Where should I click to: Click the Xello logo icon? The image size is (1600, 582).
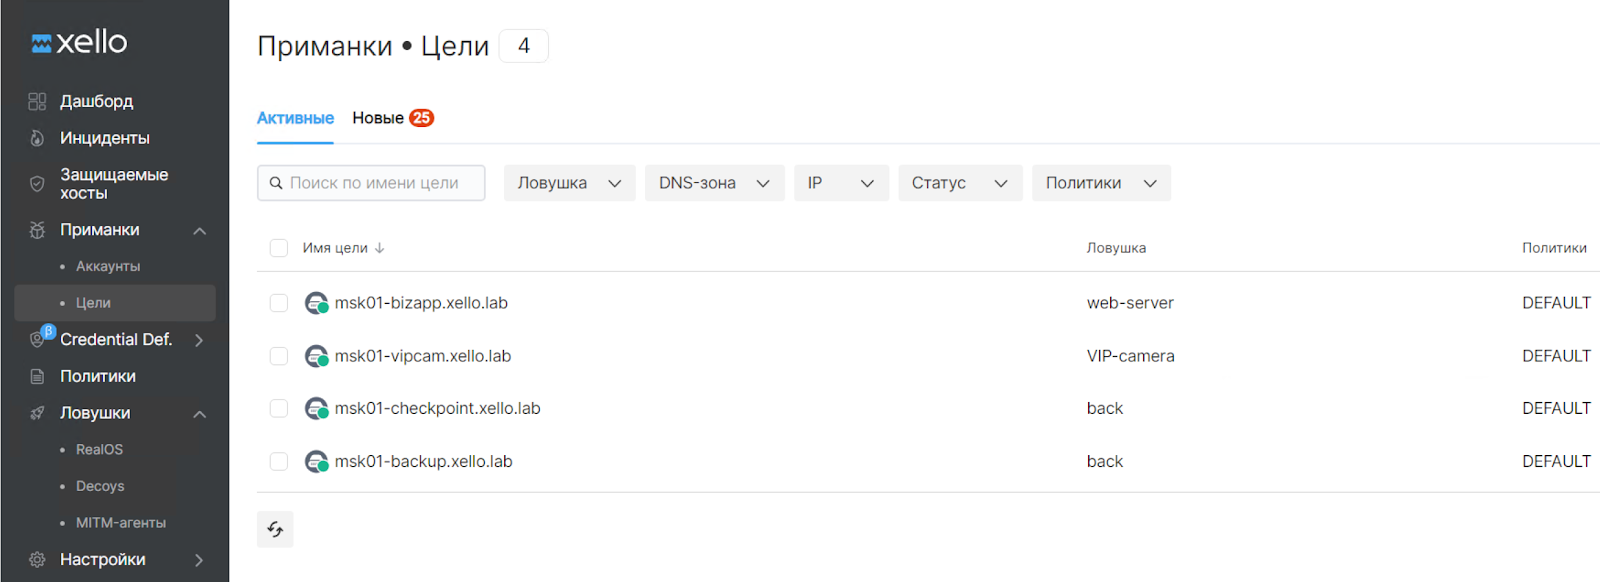pos(41,43)
